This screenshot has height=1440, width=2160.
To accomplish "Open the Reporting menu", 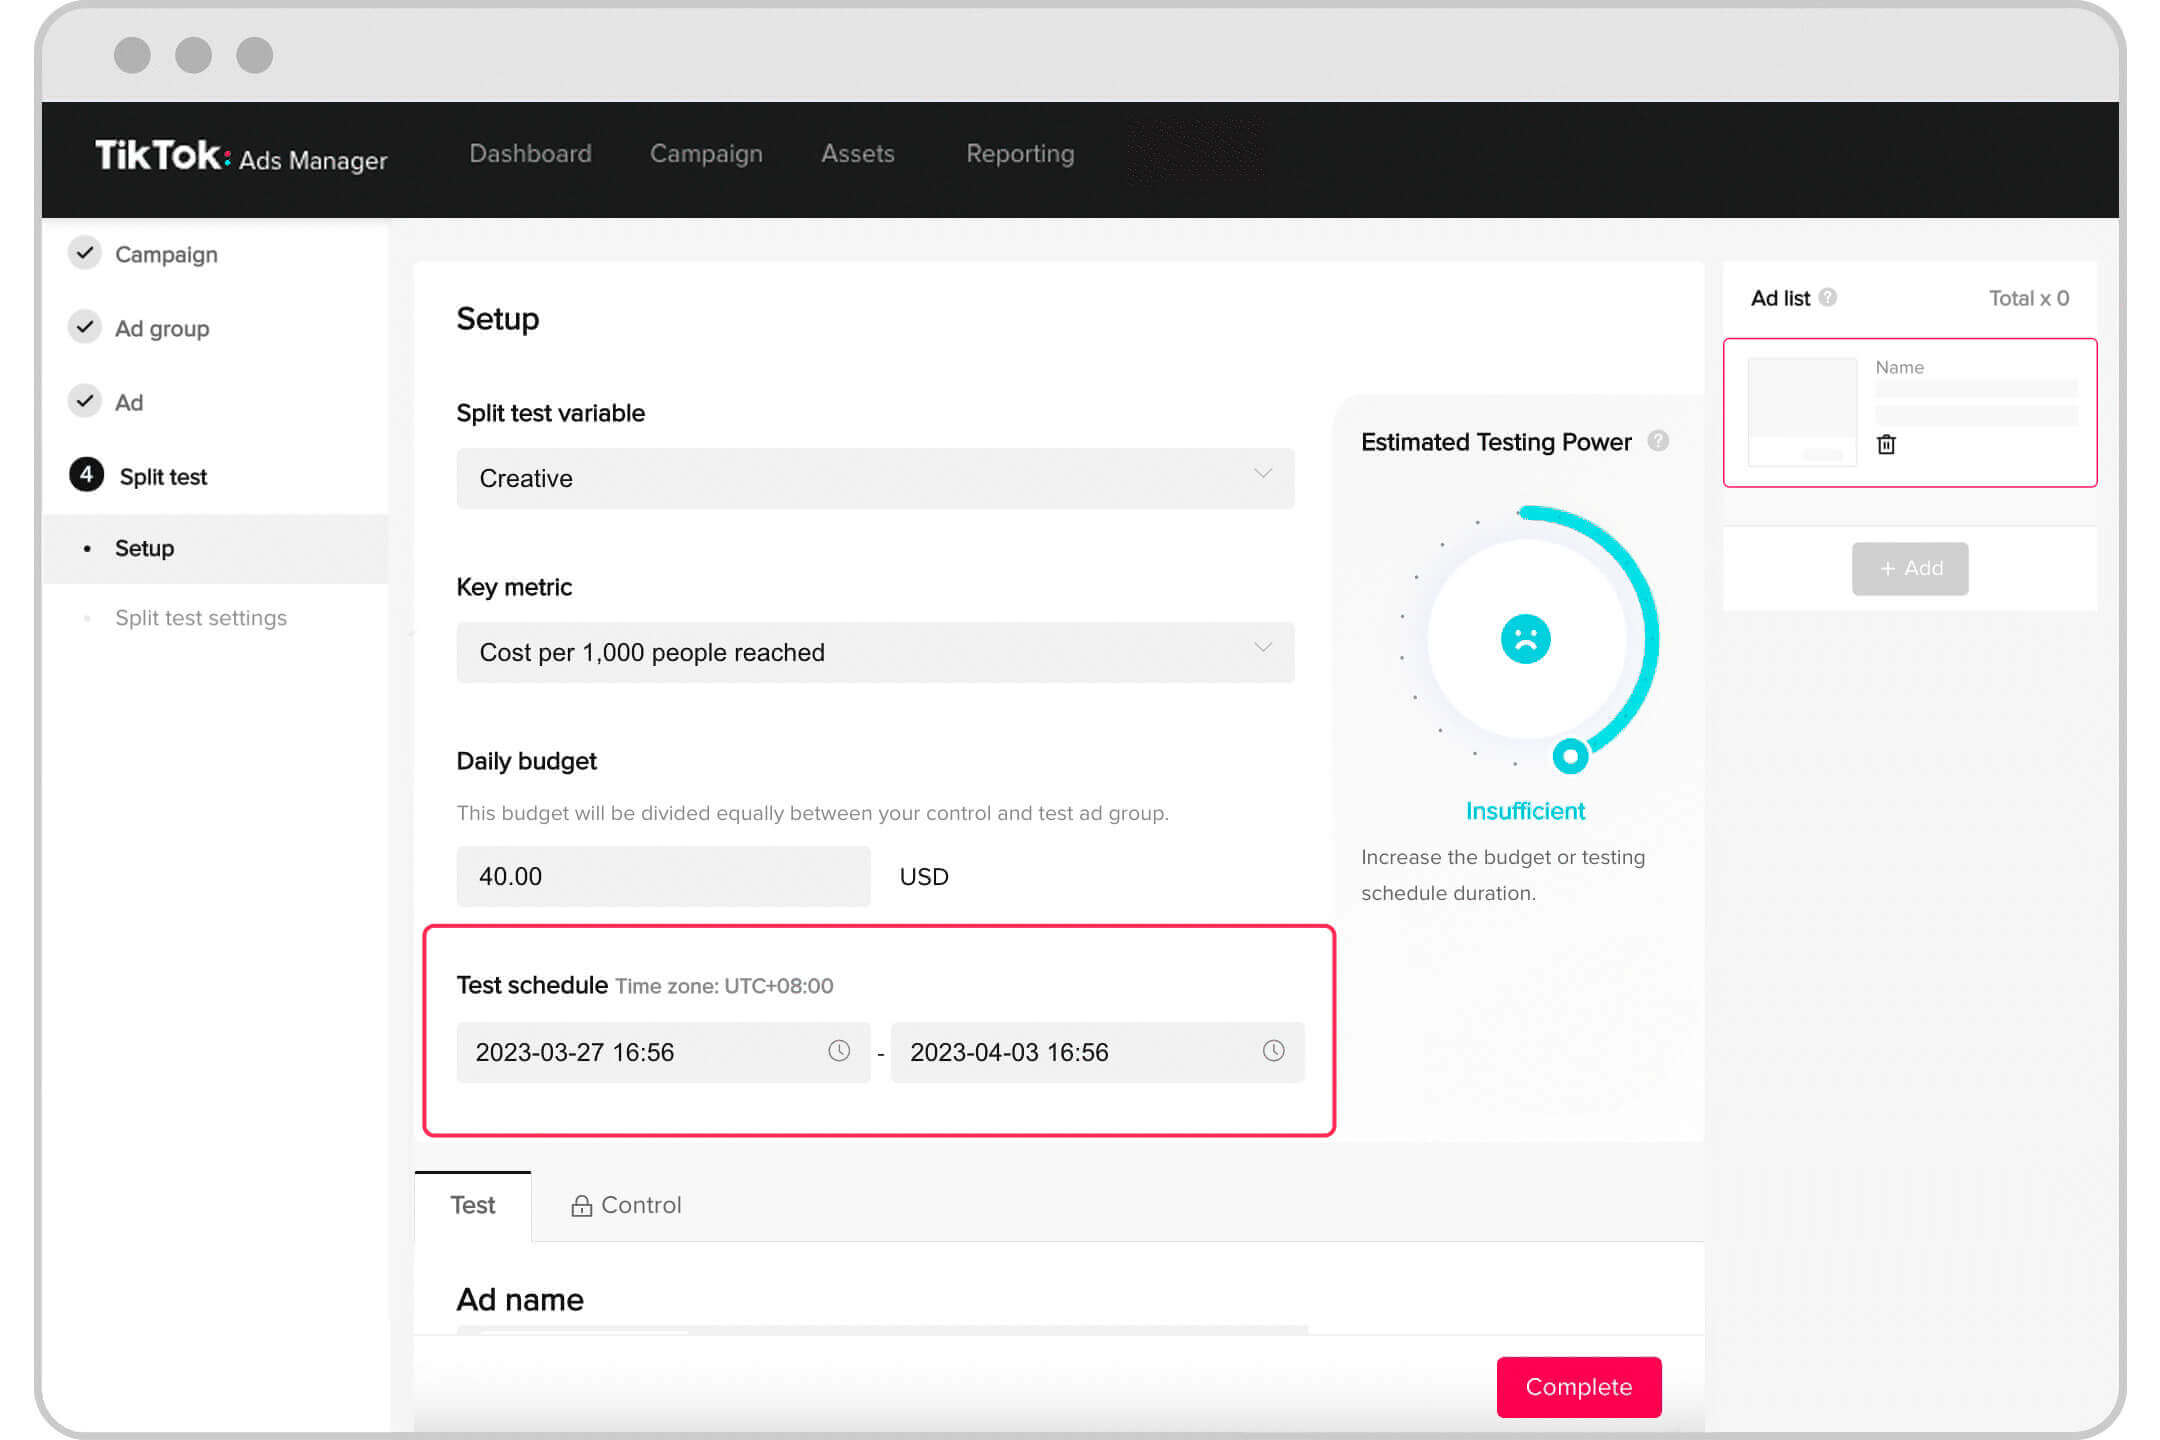I will 1019,154.
